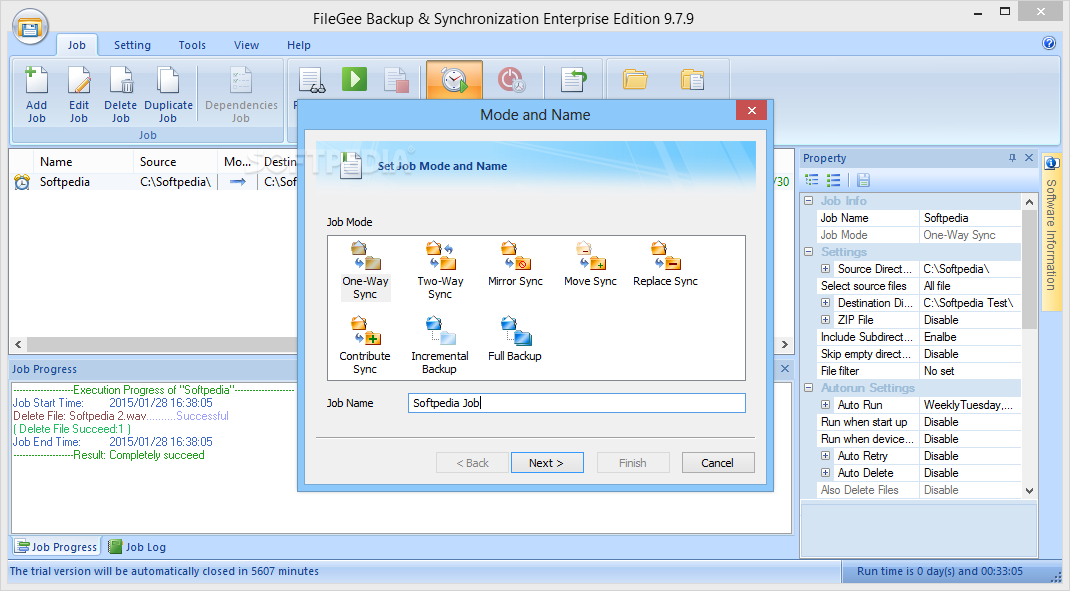Click the restore document with green arrow icon
This screenshot has width=1070, height=591.
573,79
